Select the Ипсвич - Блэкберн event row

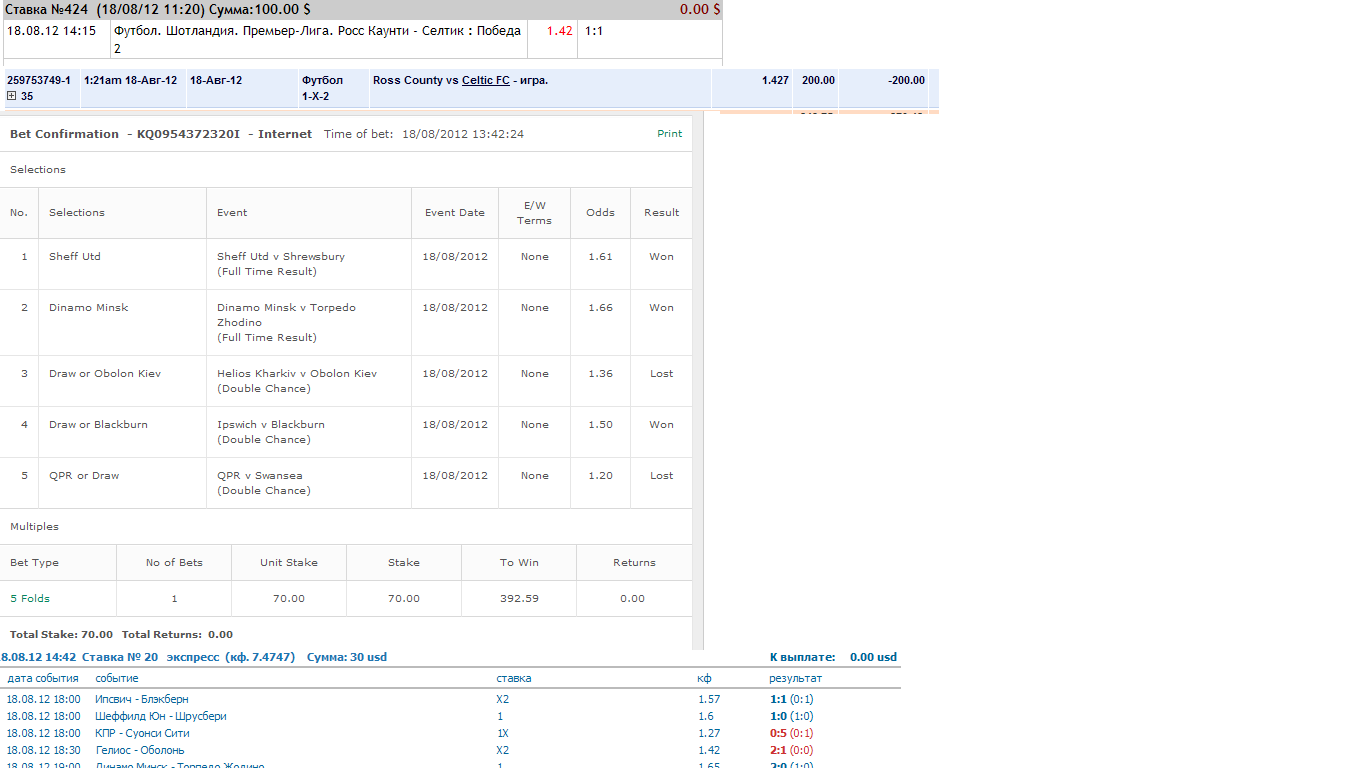pos(142,700)
